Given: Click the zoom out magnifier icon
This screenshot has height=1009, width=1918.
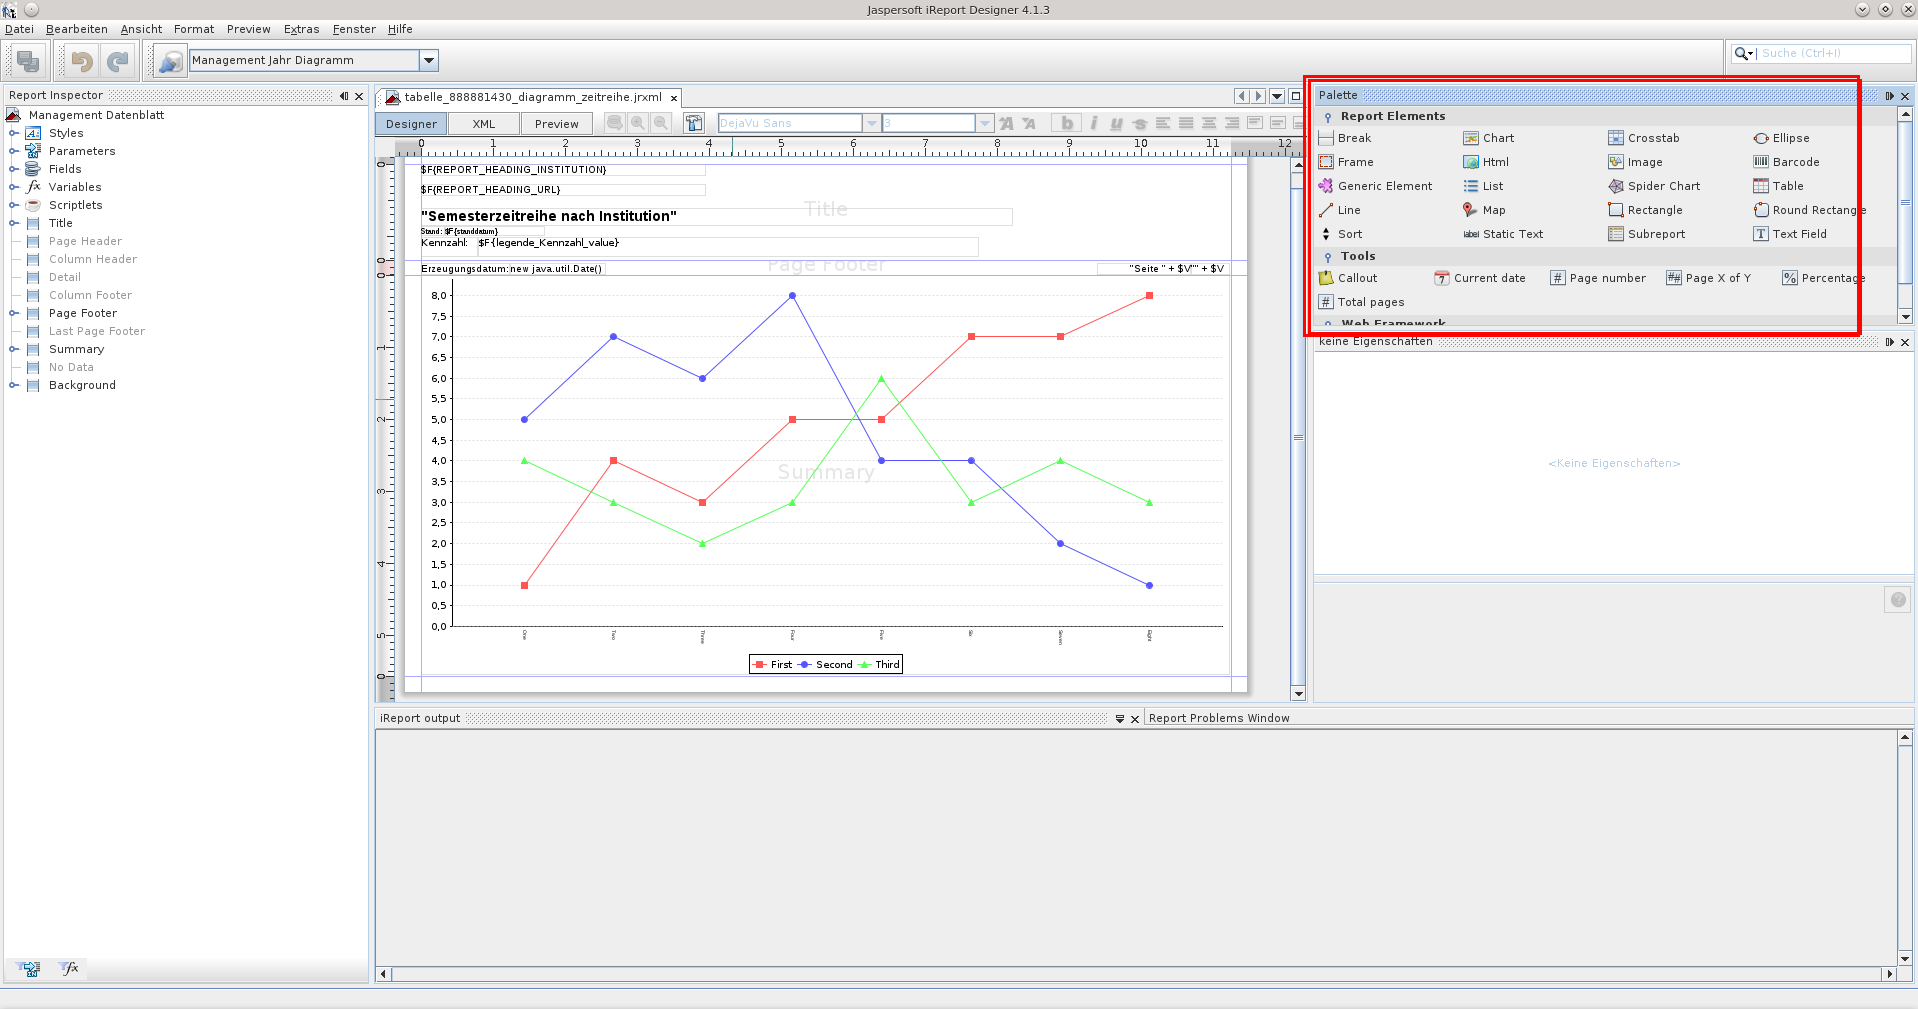Looking at the screenshot, I should (x=660, y=123).
